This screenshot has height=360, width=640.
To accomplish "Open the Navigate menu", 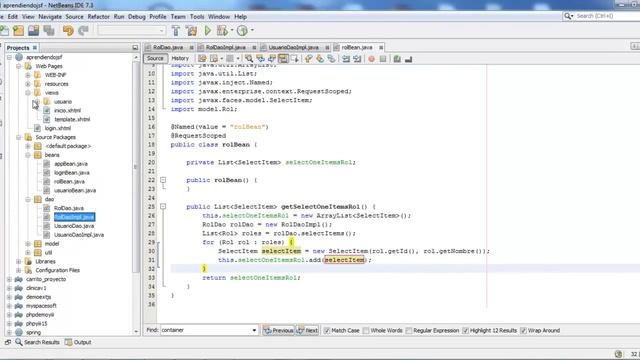I will tap(50, 17).
